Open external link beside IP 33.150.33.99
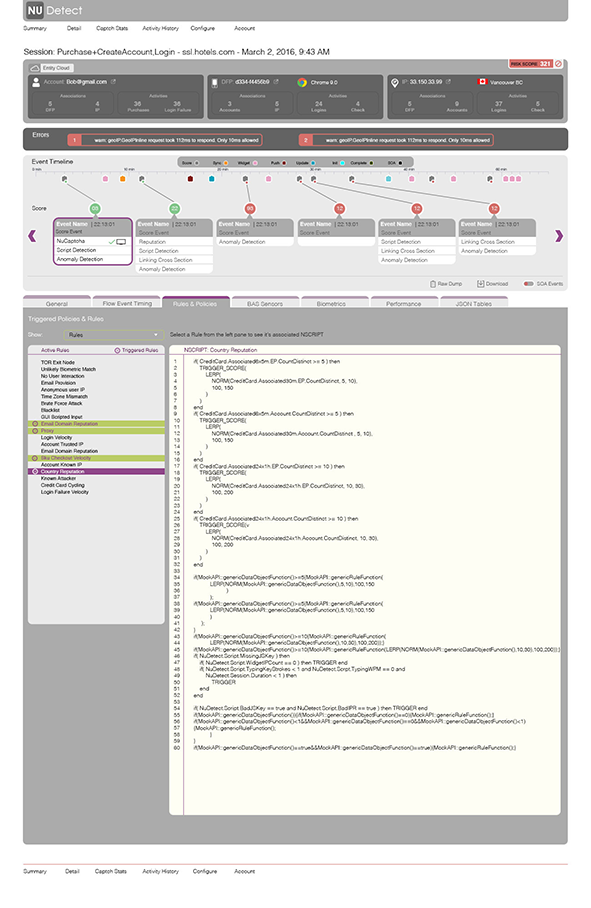 (x=448, y=82)
